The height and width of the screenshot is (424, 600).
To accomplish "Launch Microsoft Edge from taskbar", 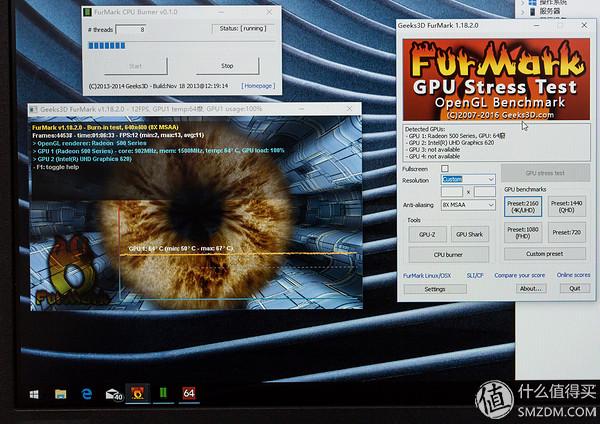I will (x=87, y=394).
